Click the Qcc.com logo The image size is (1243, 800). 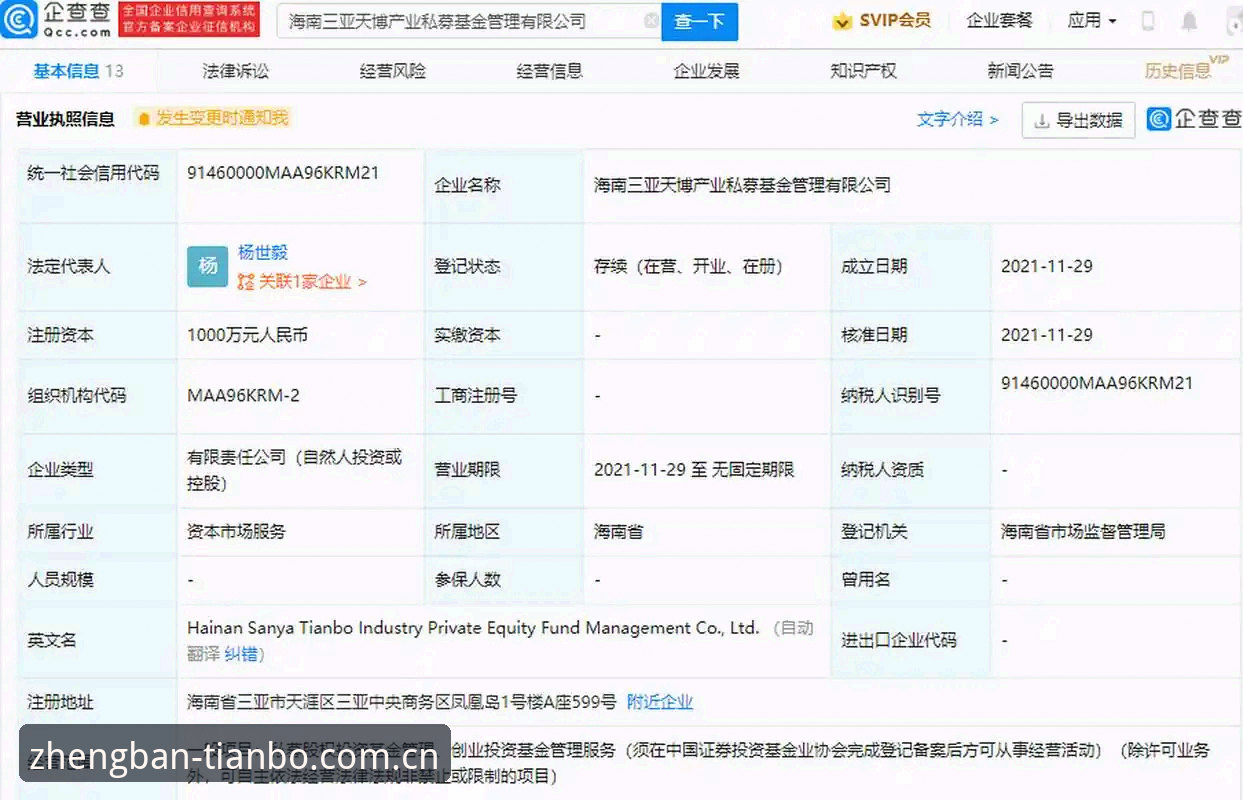(x=56, y=19)
